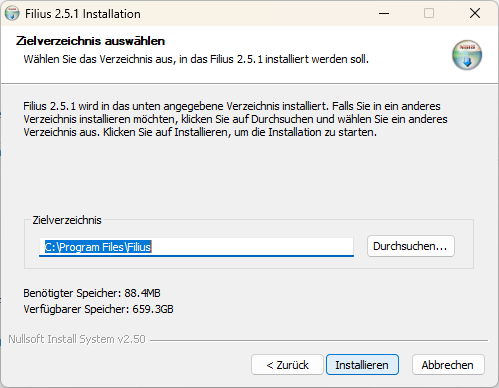Viewport: 499px width, 388px height.
Task: Click the Nullsoft Install System v2.50 label
Action: 77,339
